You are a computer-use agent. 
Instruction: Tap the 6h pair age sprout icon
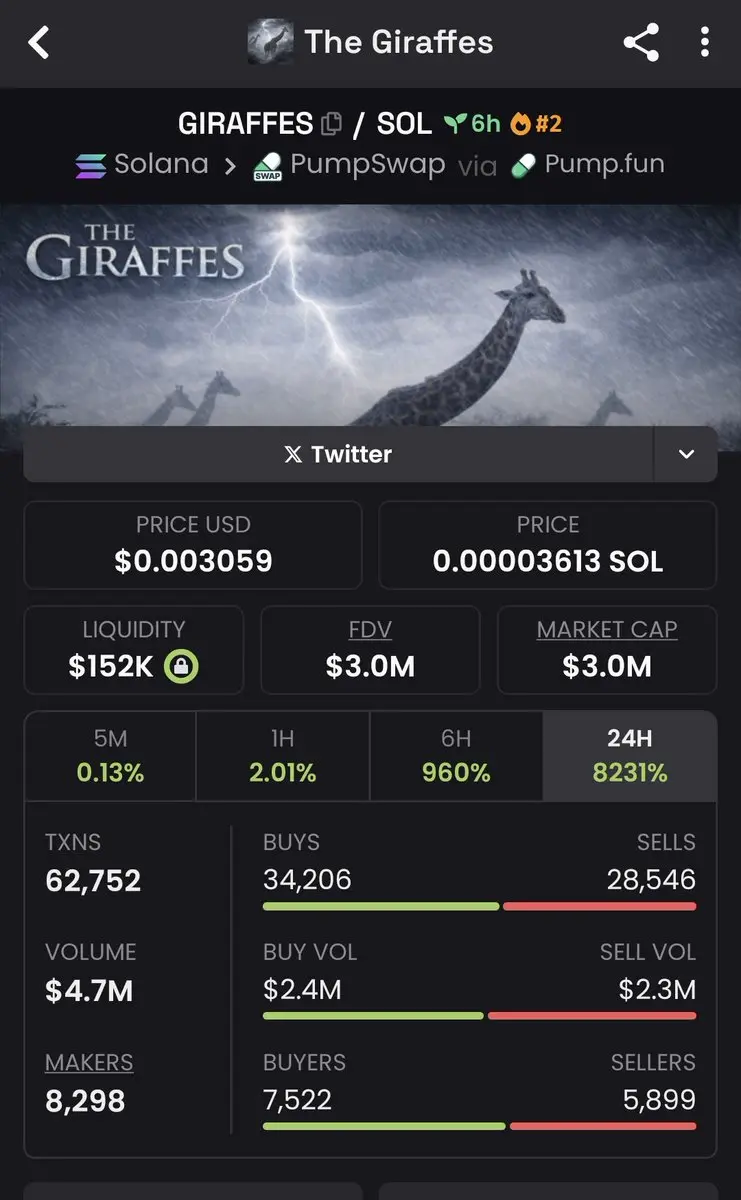457,124
